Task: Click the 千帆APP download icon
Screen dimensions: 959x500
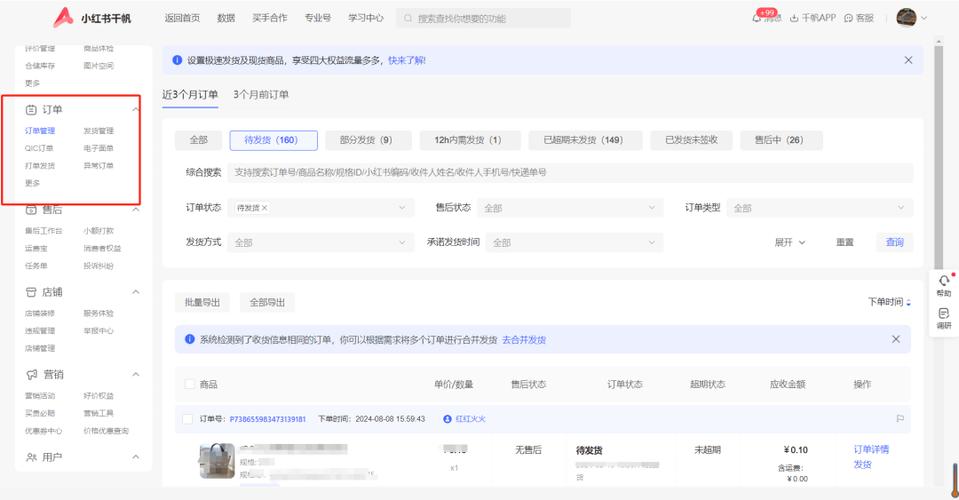Action: 795,18
